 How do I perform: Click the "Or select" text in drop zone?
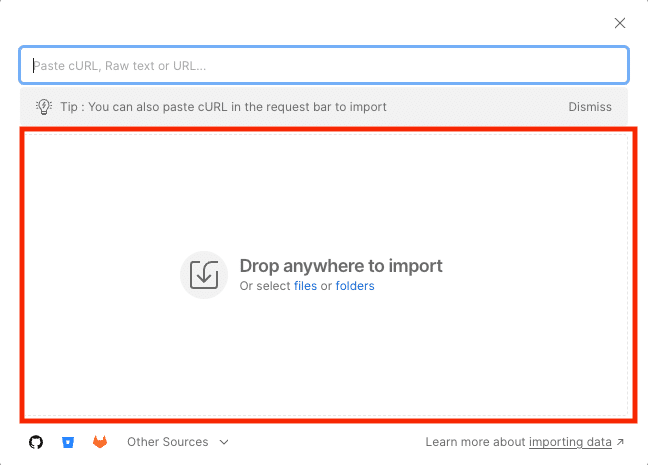click(x=265, y=286)
